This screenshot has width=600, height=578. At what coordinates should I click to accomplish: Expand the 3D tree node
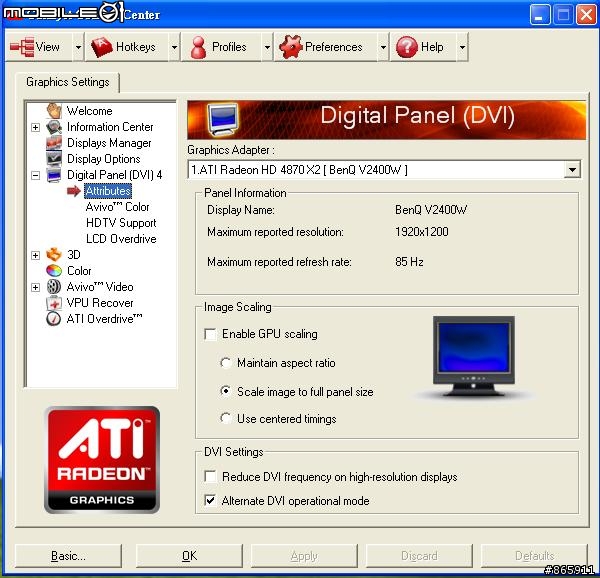36,255
